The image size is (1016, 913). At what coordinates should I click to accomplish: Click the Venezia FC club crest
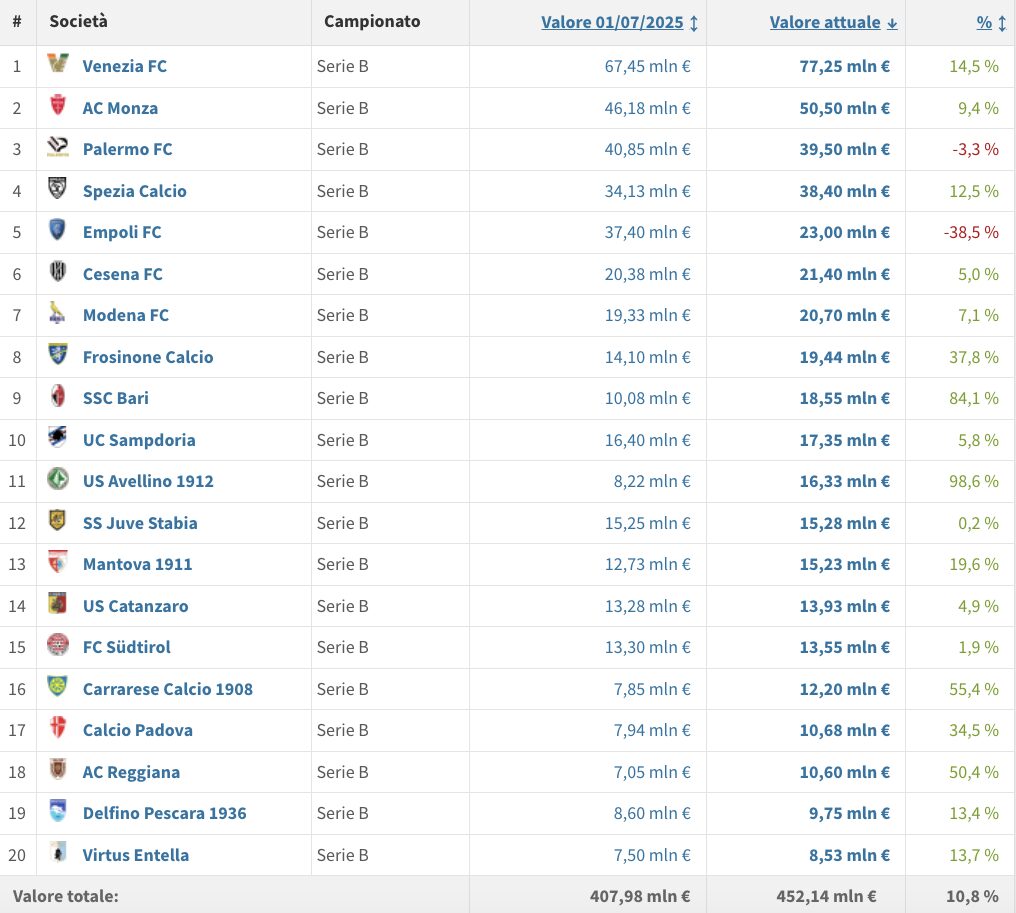point(58,64)
